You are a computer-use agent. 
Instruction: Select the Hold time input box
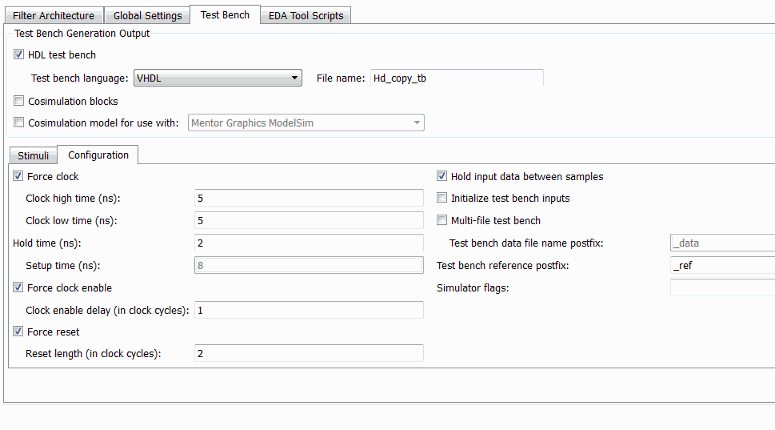point(308,243)
